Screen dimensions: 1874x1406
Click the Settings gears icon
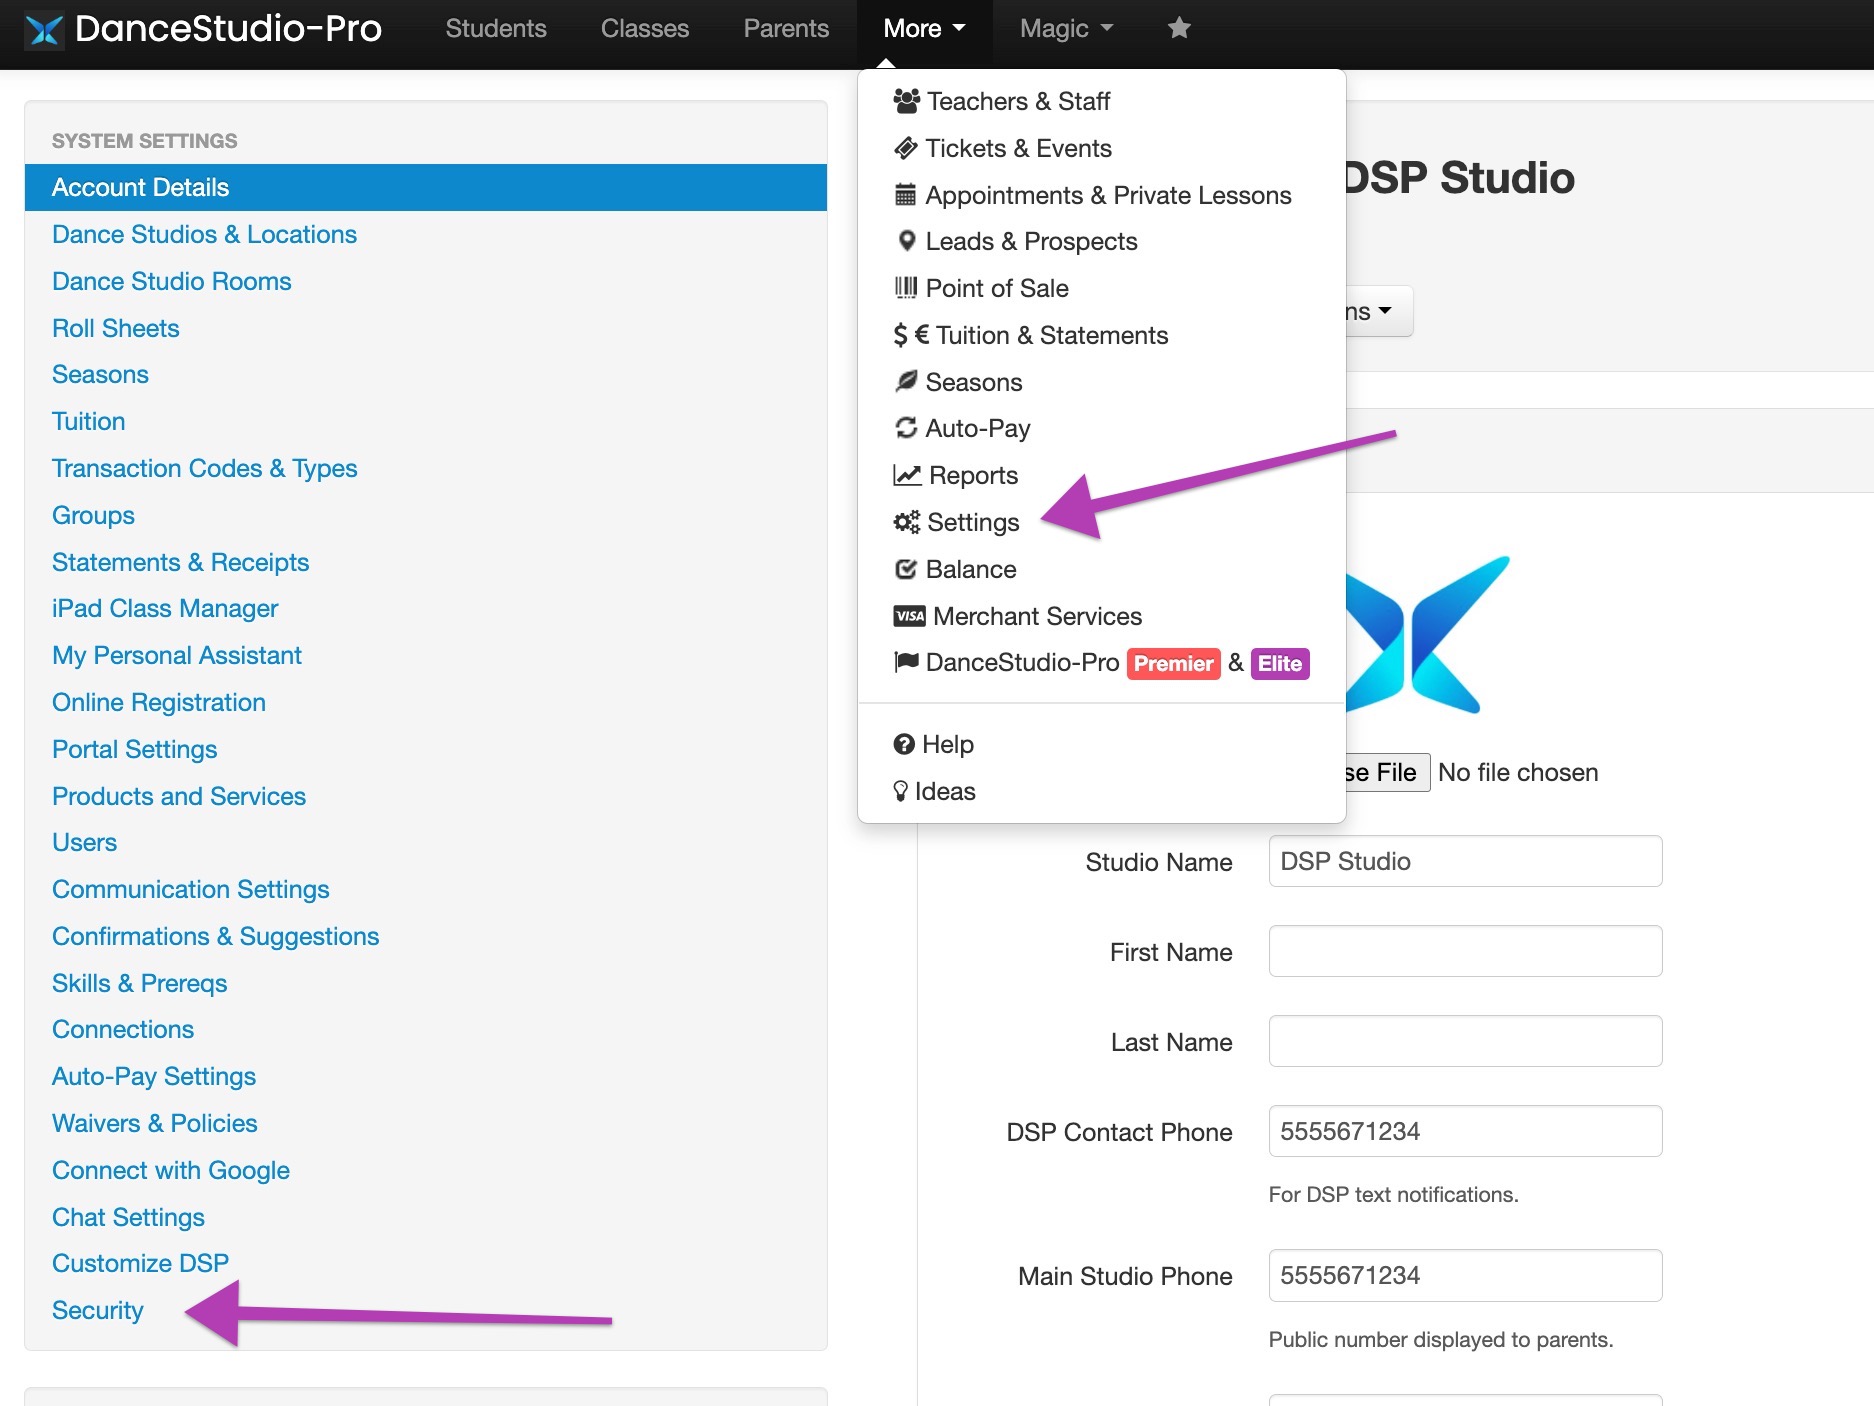906,522
